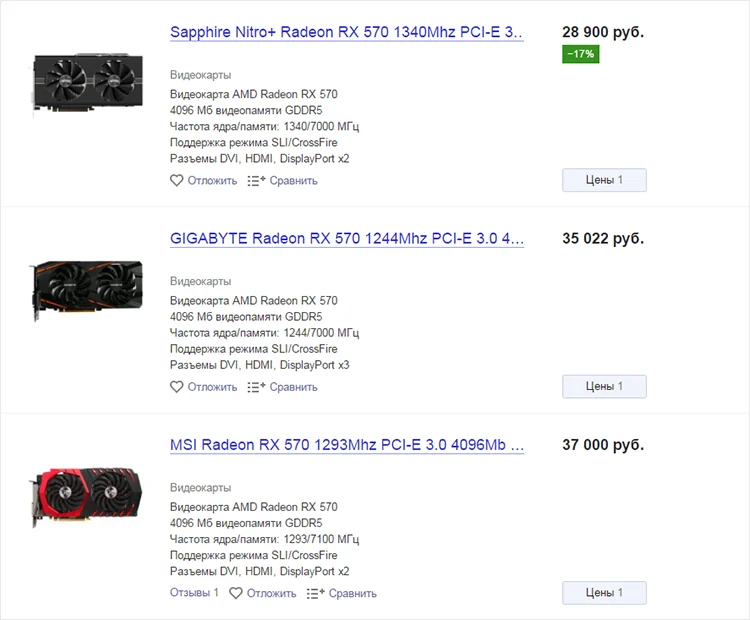750x620 pixels.
Task: Click heart icon for MSI Radeon card
Action: tap(236, 593)
